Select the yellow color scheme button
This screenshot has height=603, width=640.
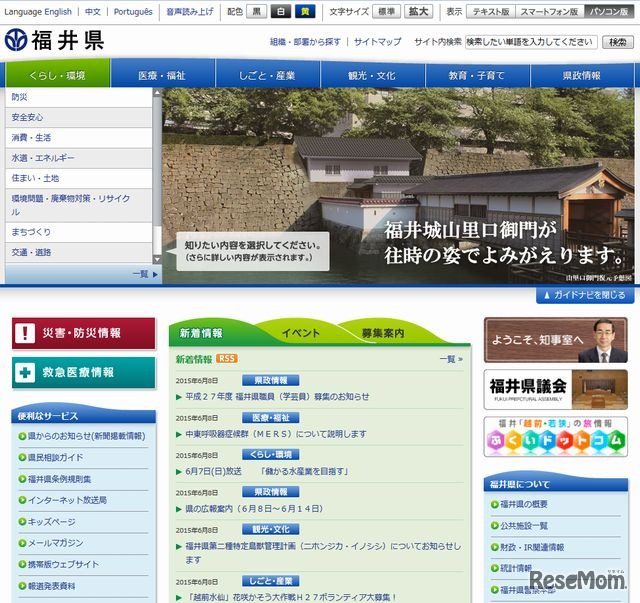305,12
